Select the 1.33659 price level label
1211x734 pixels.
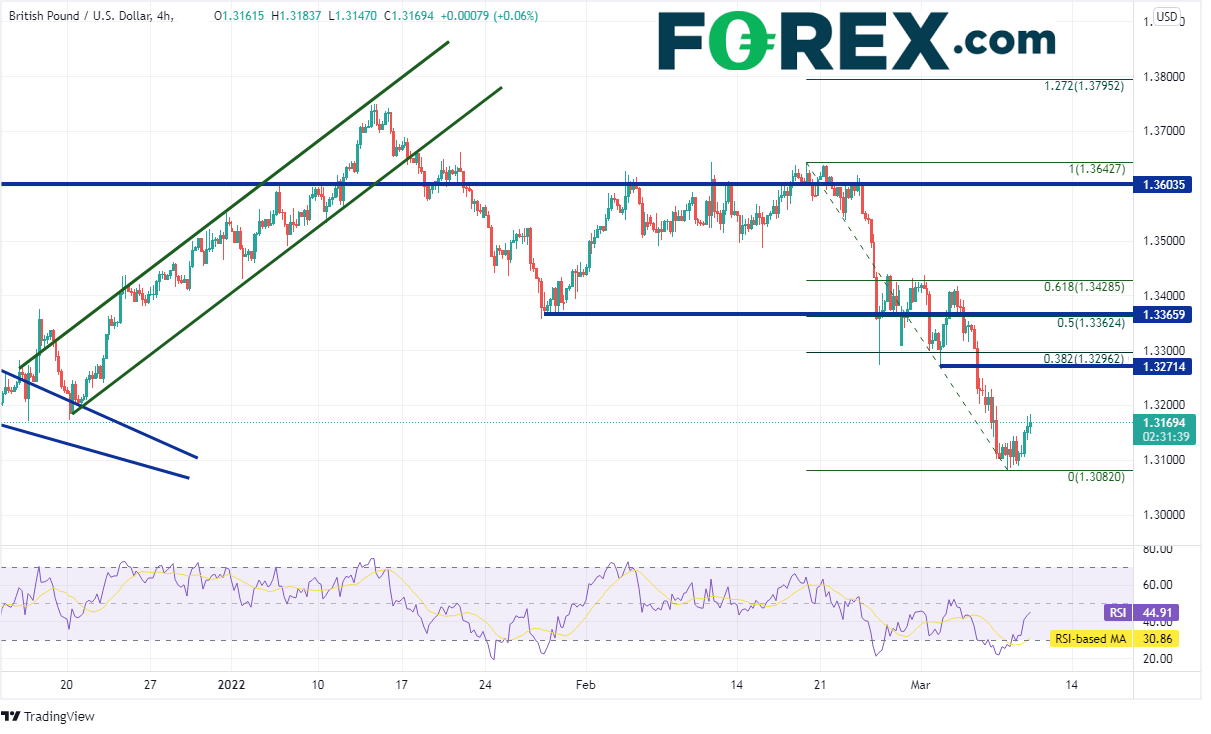(1165, 314)
